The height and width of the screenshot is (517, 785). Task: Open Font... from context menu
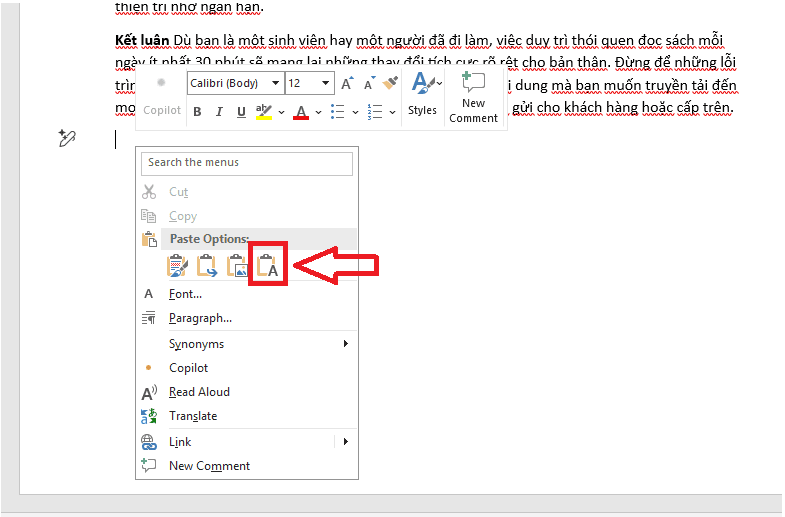(x=185, y=294)
